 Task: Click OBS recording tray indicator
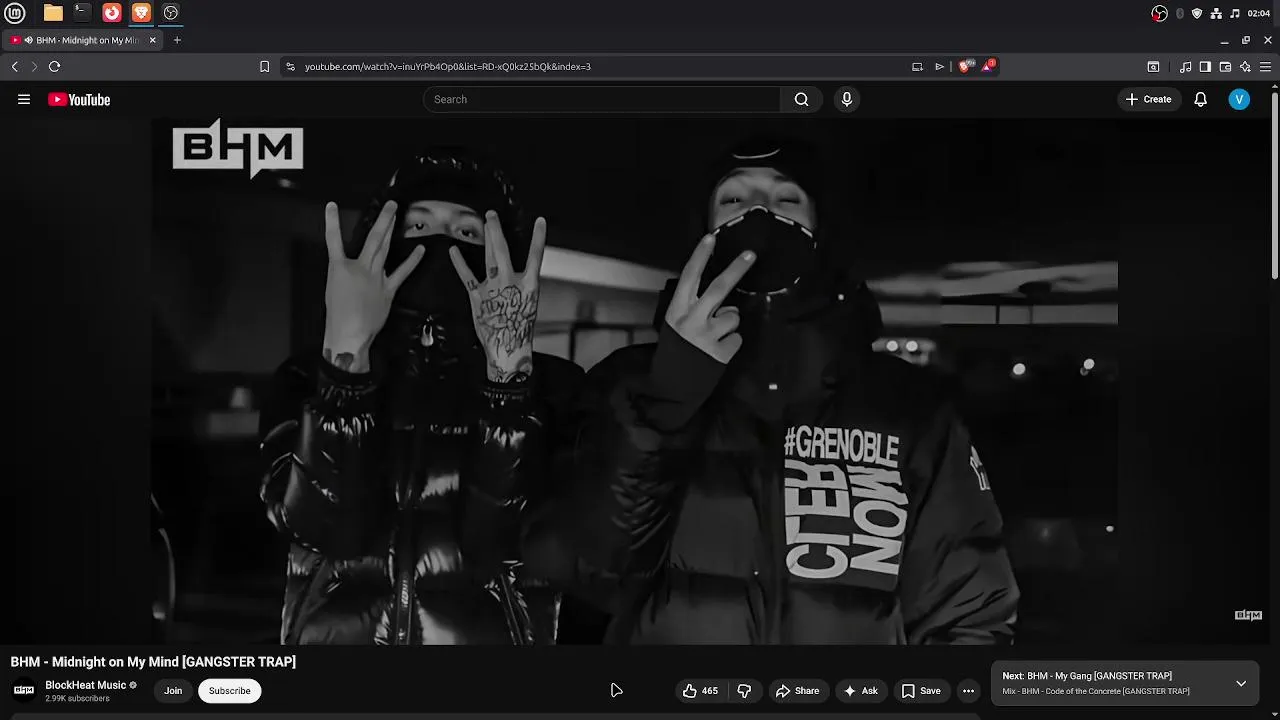click(x=1159, y=13)
